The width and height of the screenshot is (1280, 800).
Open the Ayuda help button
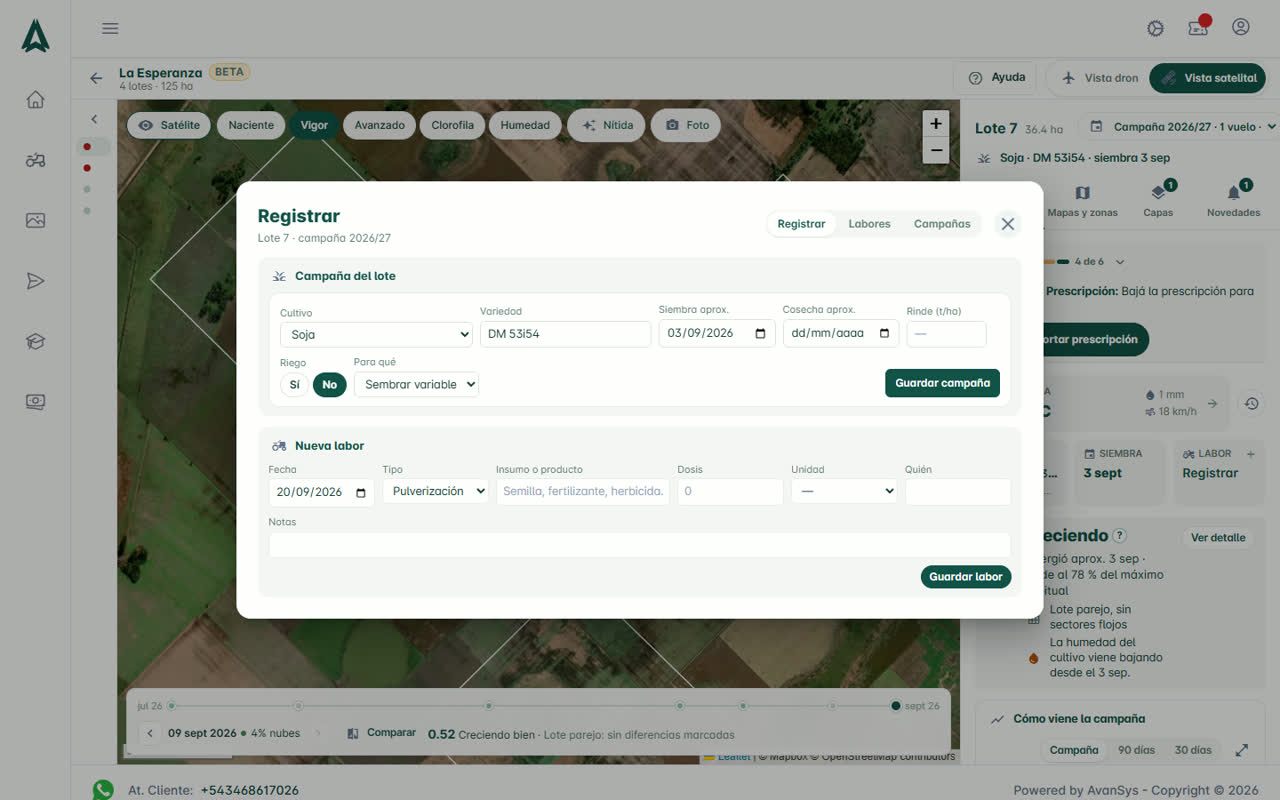[996, 78]
